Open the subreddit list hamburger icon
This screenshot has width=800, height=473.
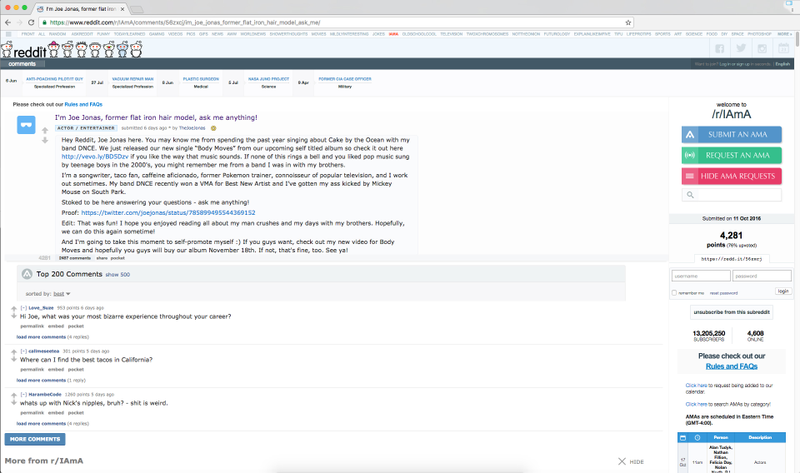pyautogui.click(x=8, y=34)
